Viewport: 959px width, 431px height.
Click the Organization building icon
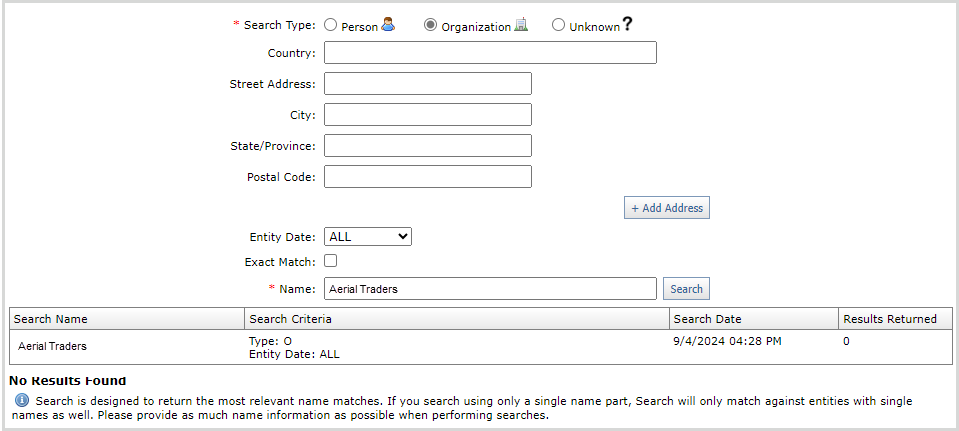pos(520,26)
